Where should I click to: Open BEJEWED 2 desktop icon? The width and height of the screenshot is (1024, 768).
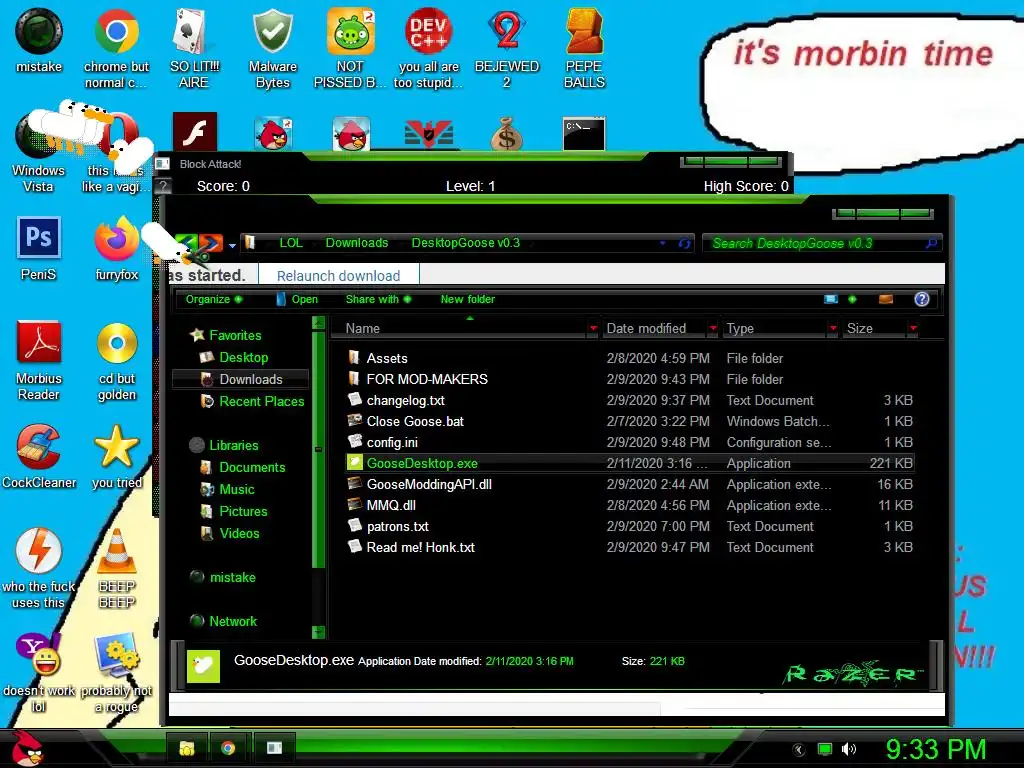(507, 49)
